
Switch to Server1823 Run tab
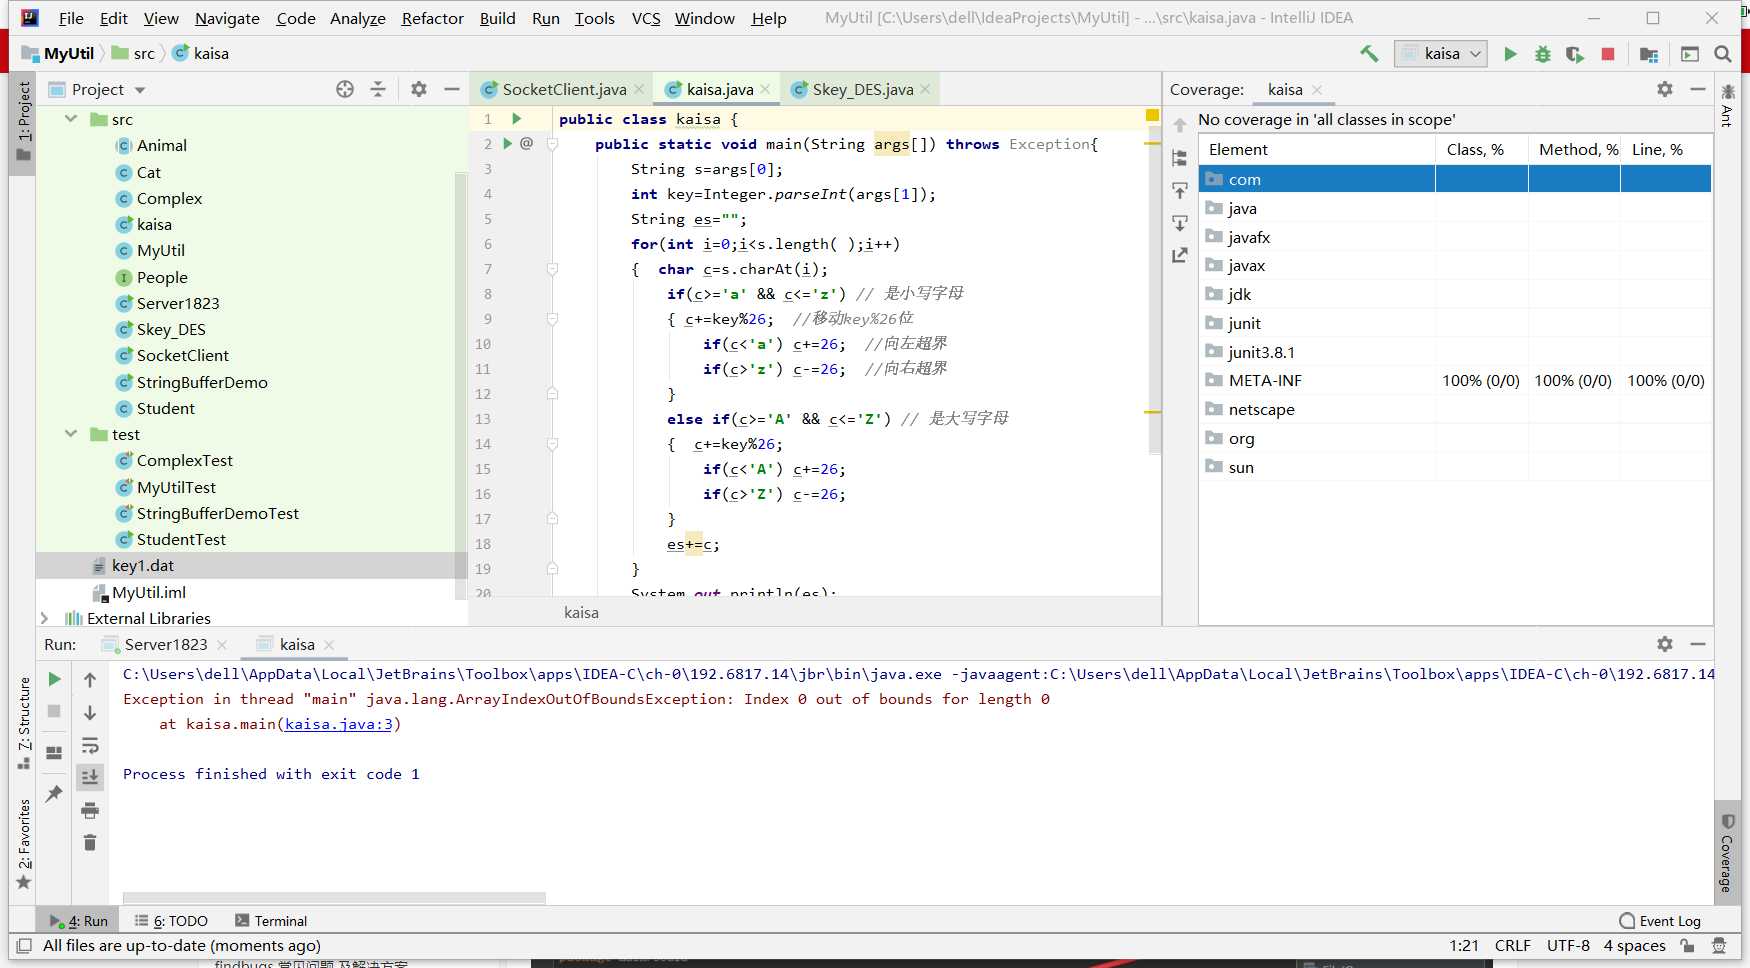coord(165,644)
